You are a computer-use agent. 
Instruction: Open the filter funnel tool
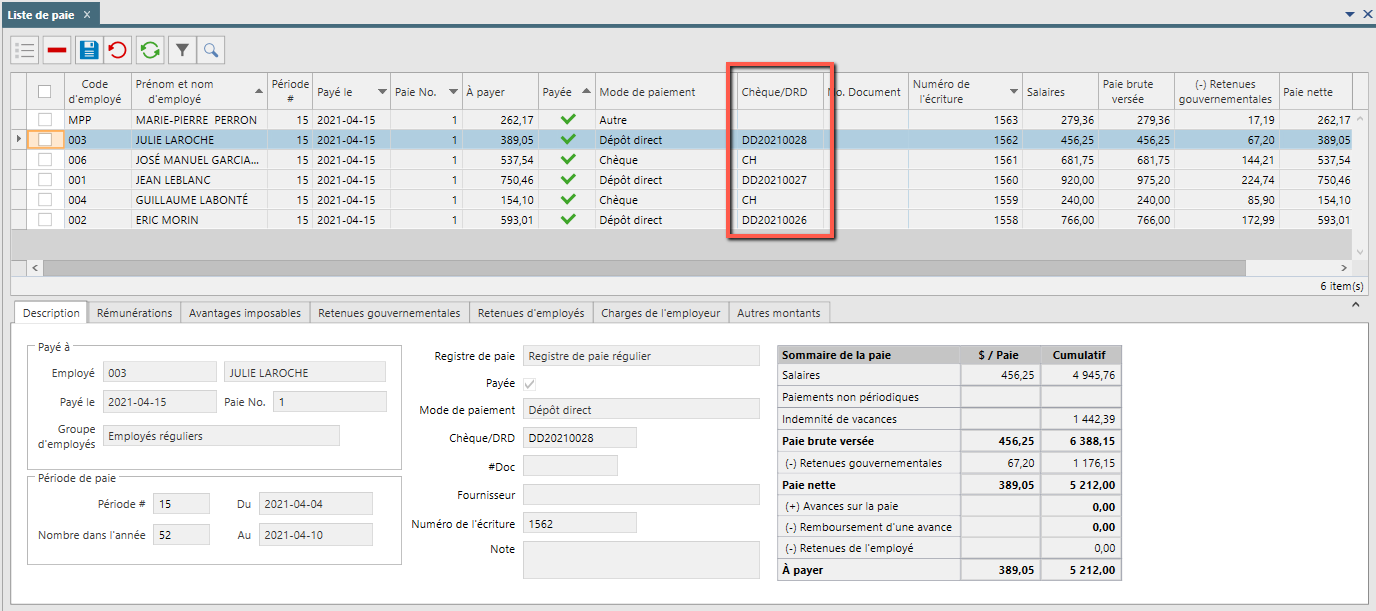click(x=182, y=50)
